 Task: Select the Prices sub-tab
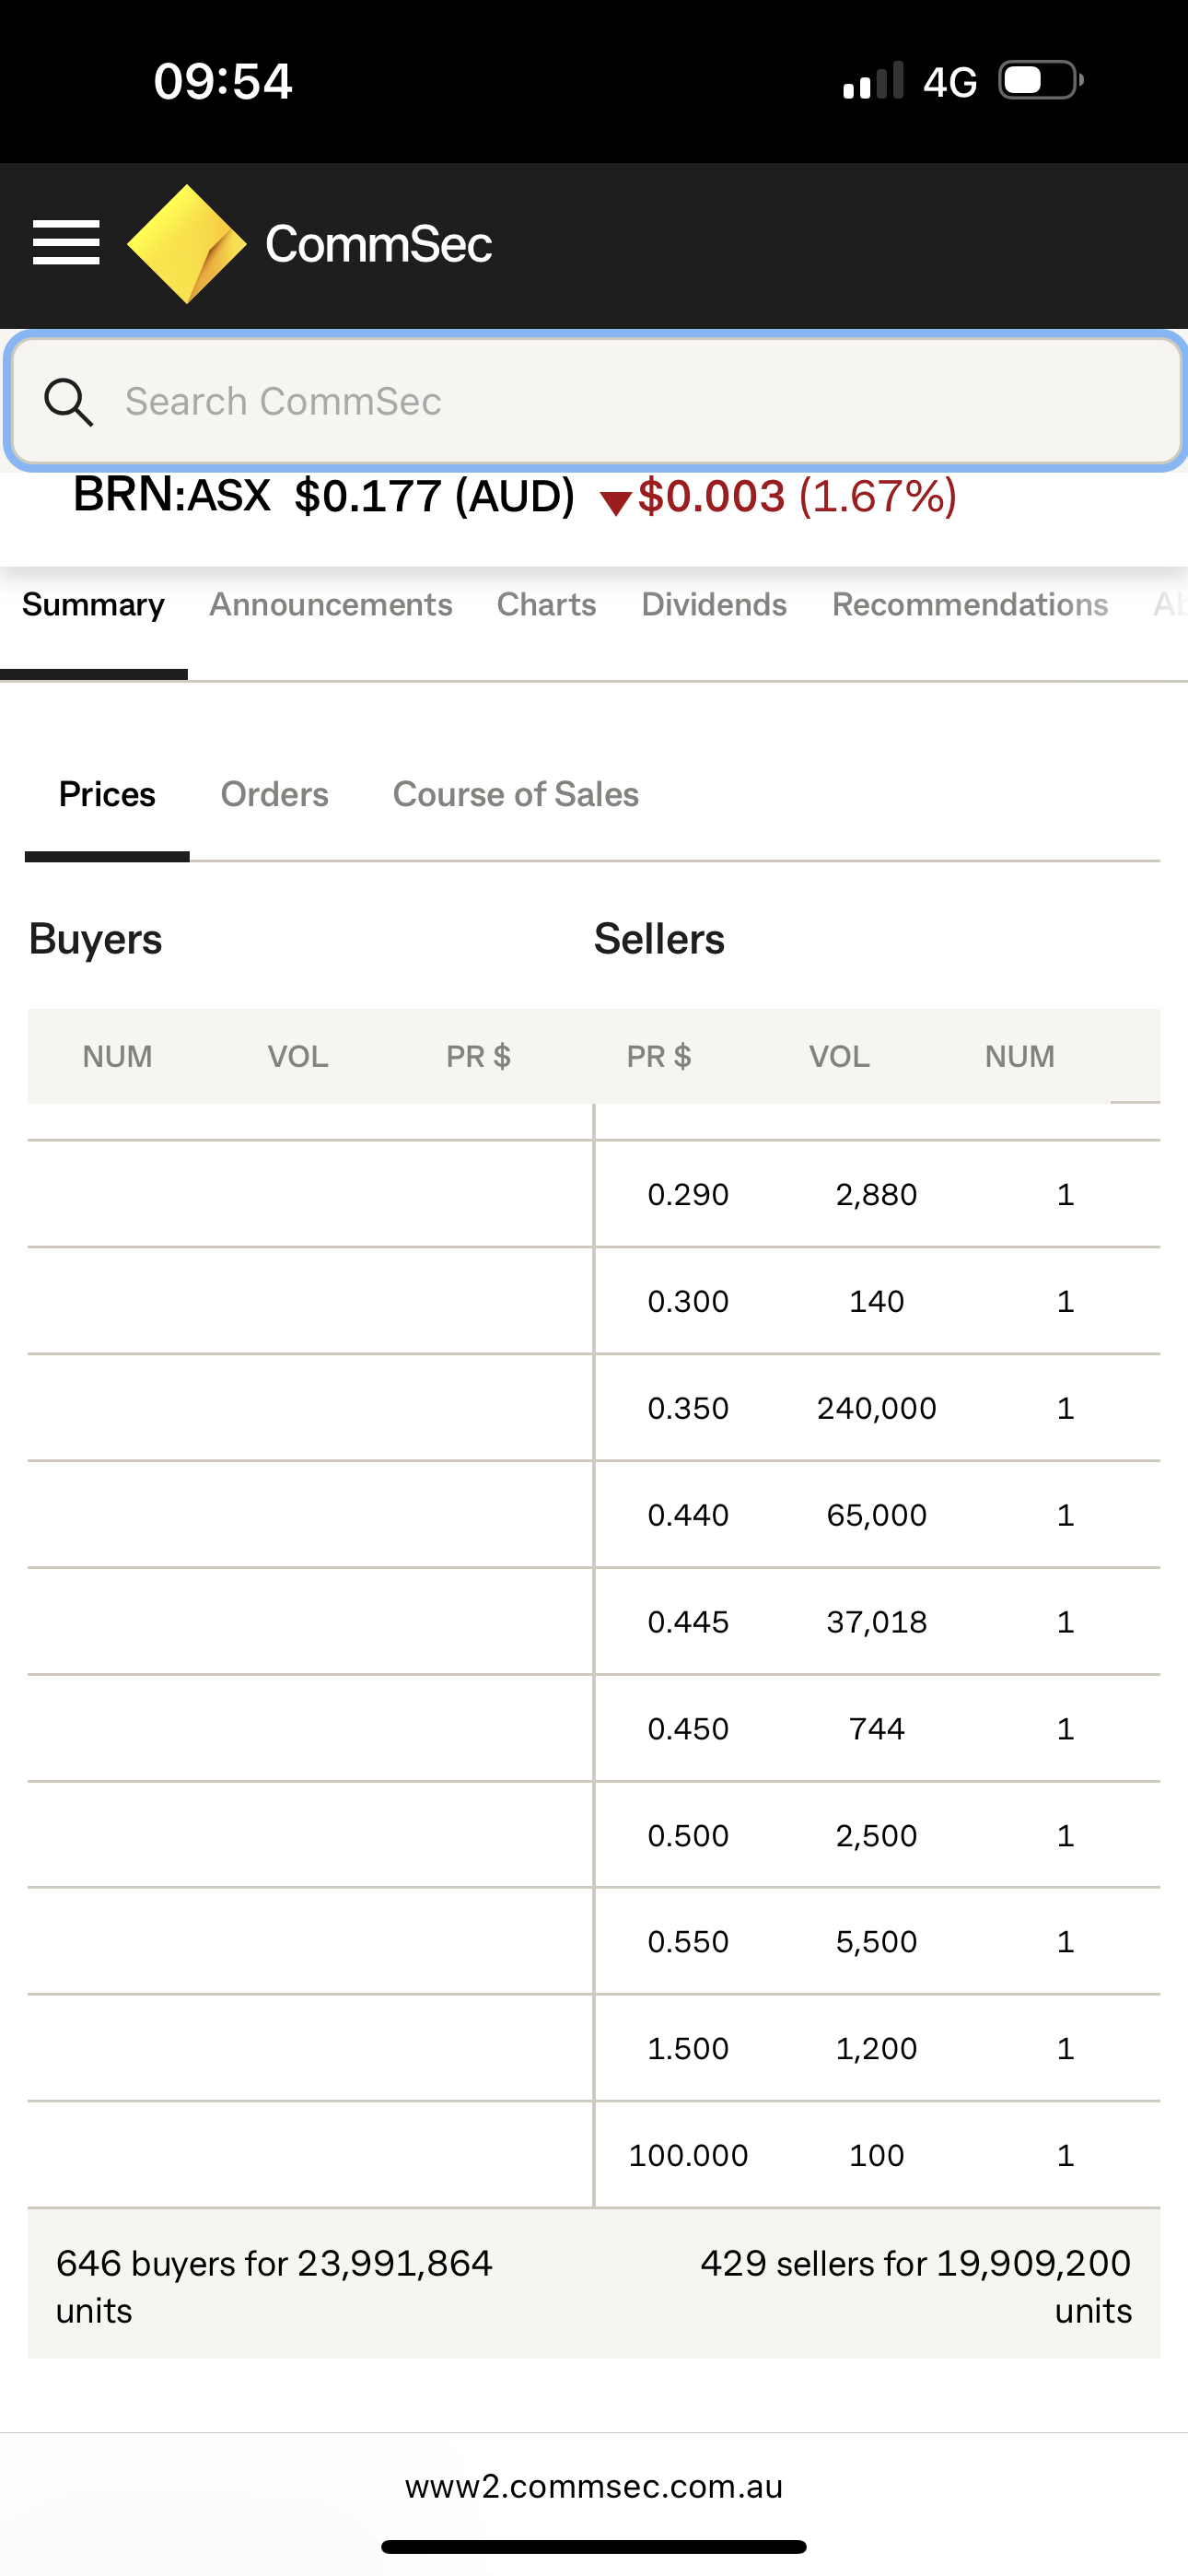[107, 795]
